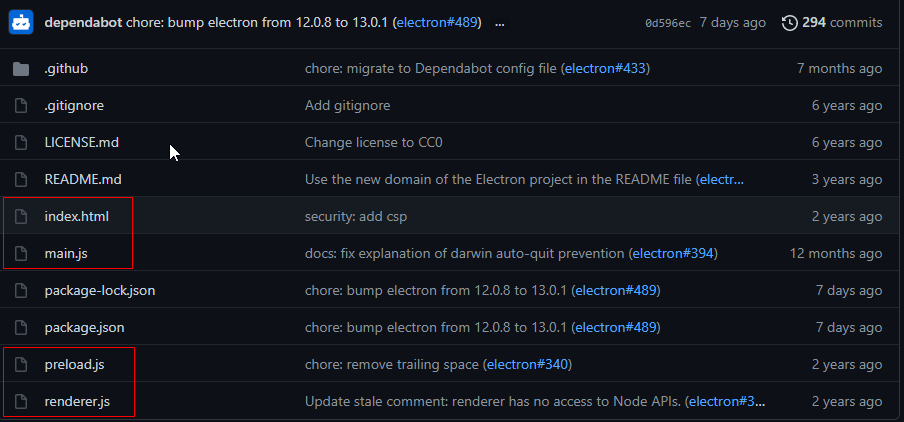Open the dependabot author link

(x=83, y=22)
